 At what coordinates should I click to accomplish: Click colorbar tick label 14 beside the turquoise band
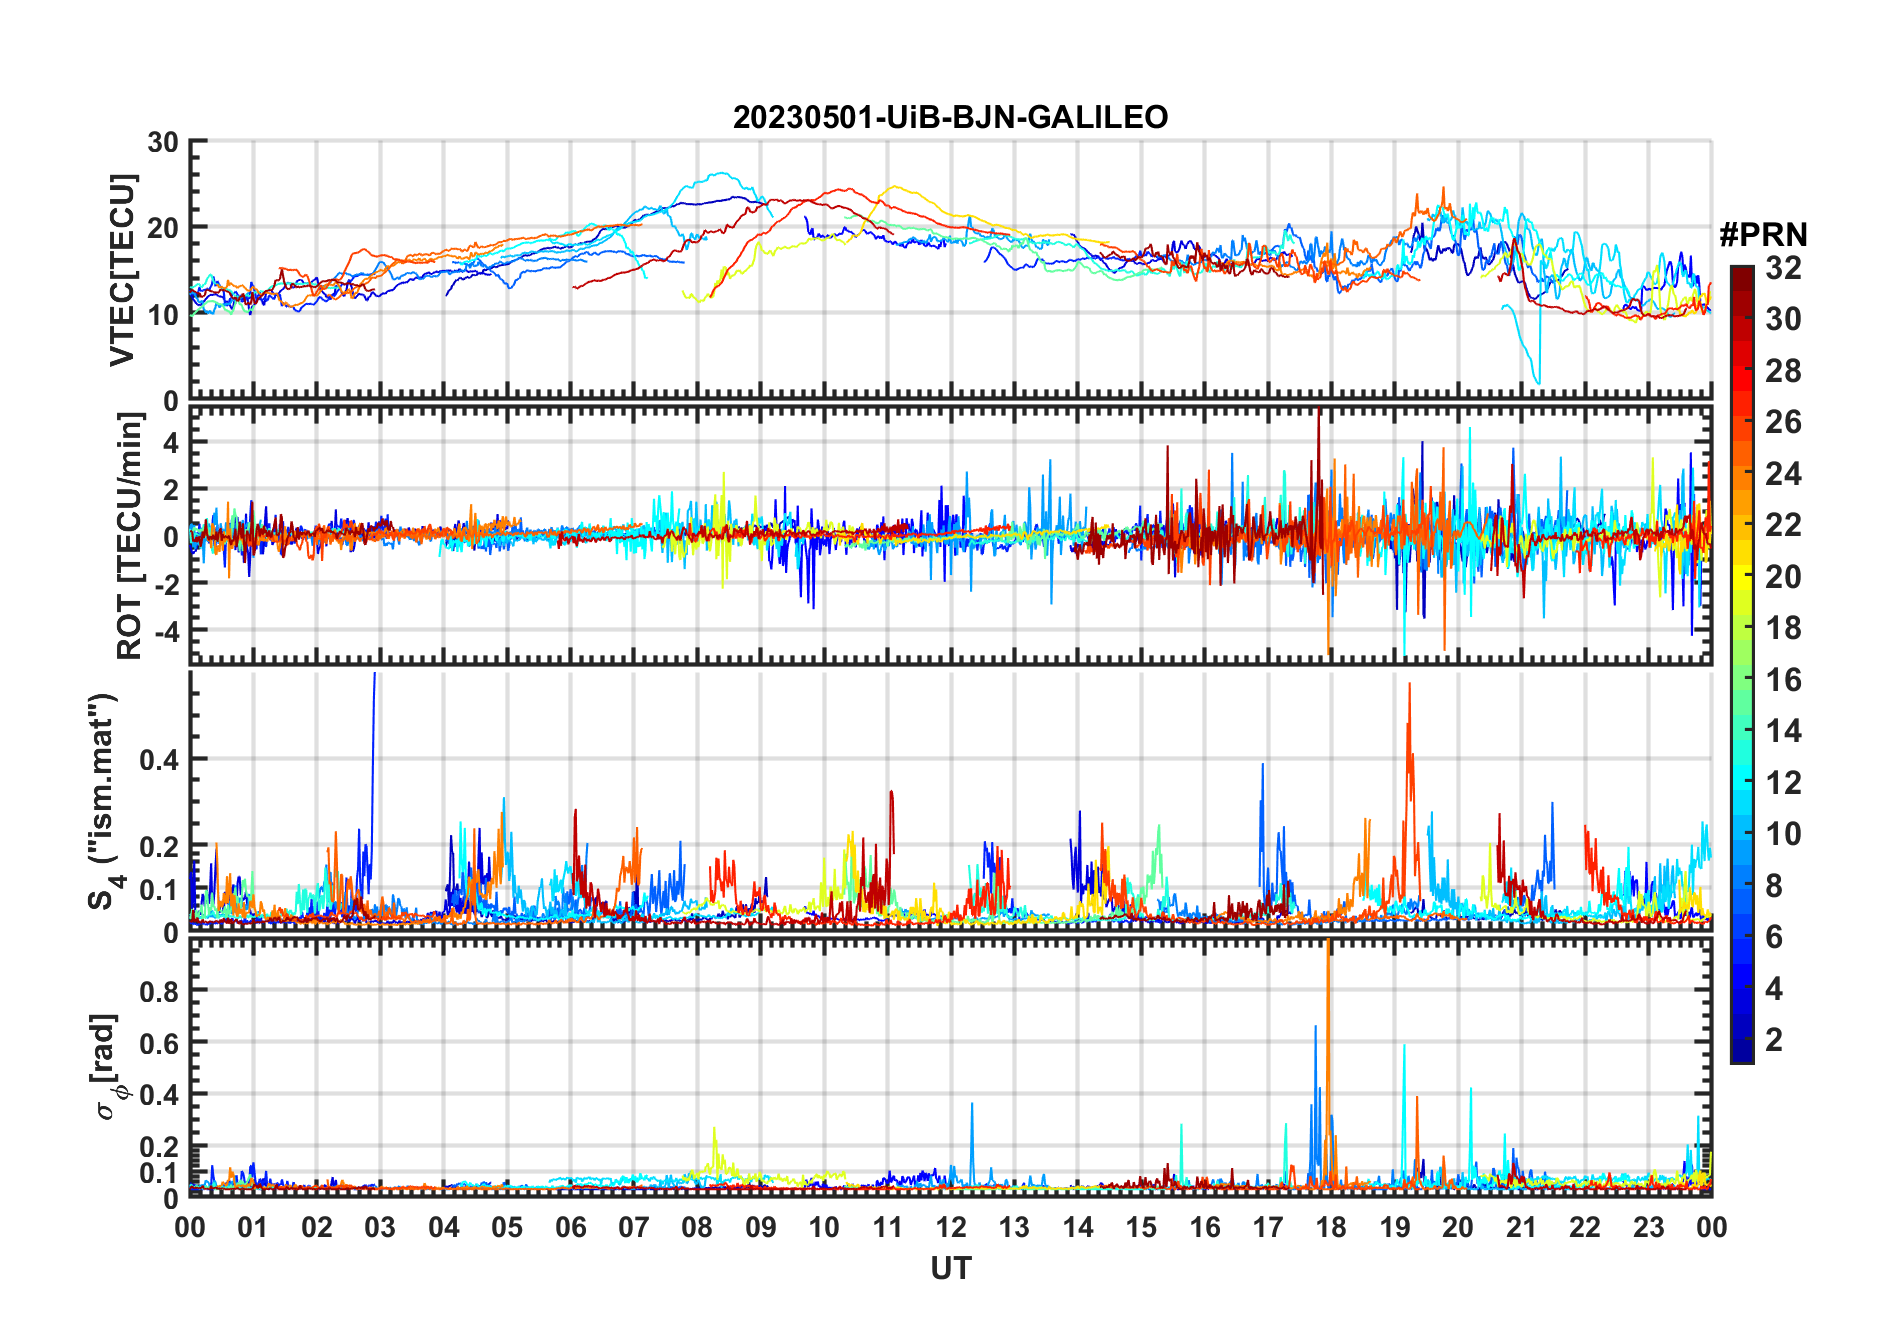(x=1783, y=731)
